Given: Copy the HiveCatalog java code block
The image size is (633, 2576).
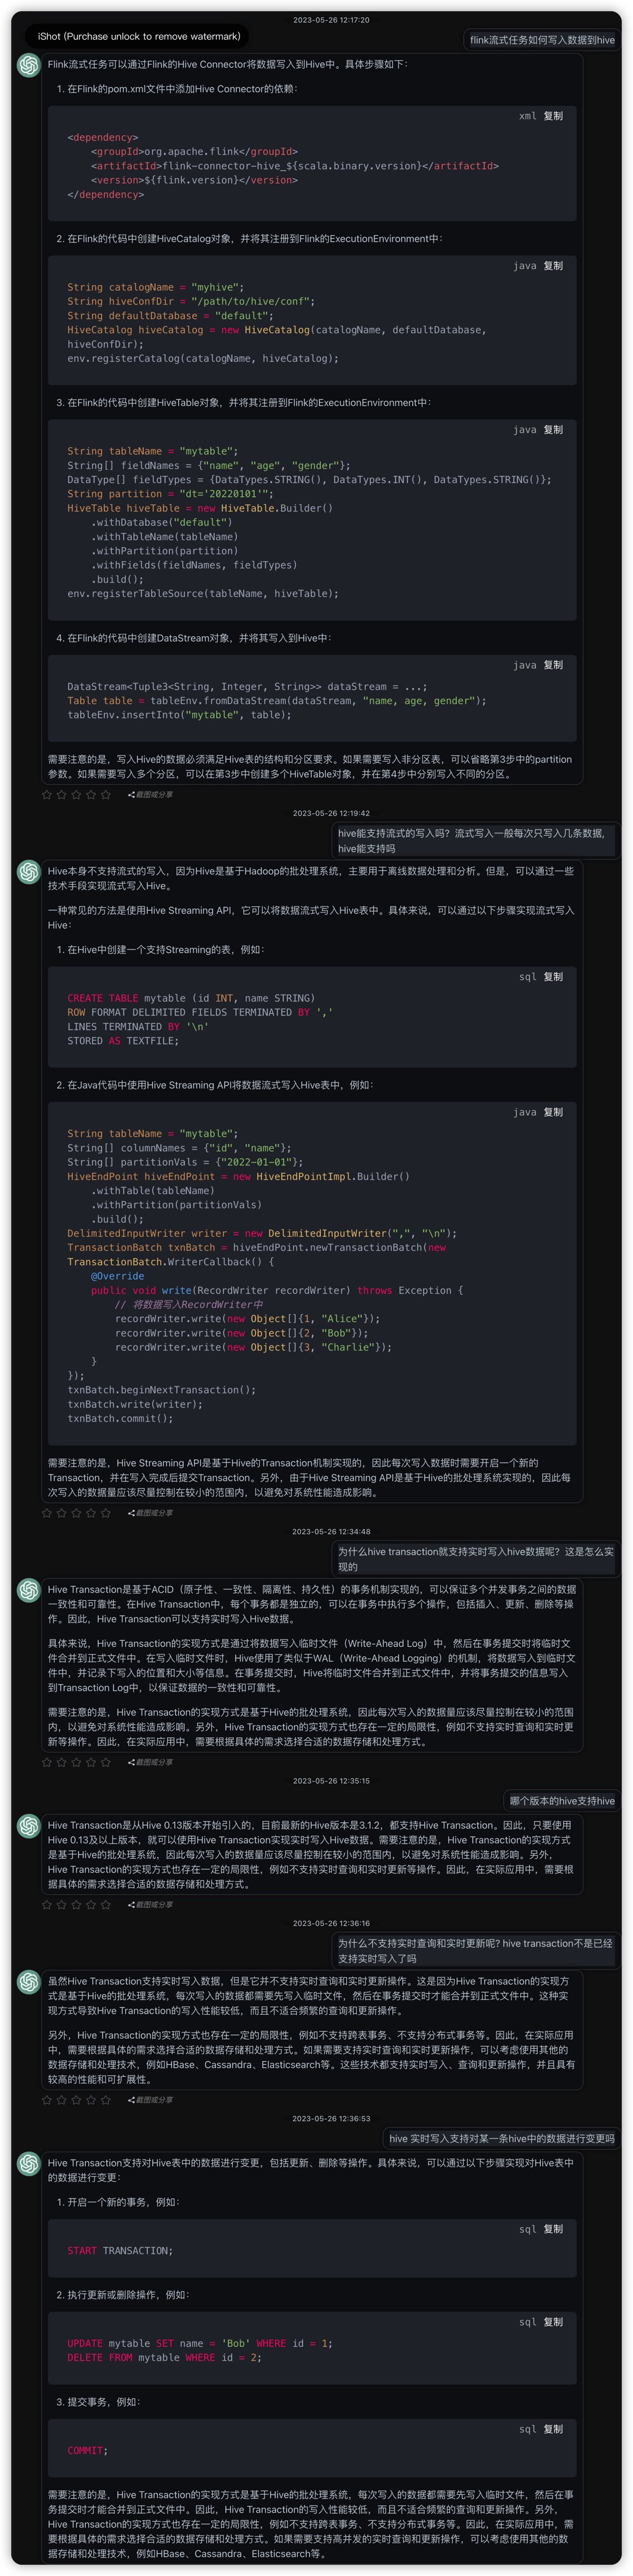Looking at the screenshot, I should (553, 266).
